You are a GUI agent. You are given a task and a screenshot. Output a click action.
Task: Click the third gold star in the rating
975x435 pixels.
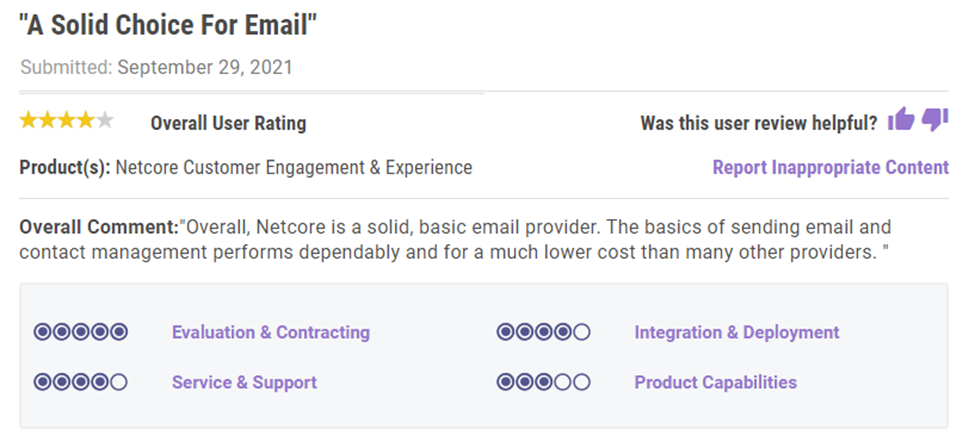[67, 120]
